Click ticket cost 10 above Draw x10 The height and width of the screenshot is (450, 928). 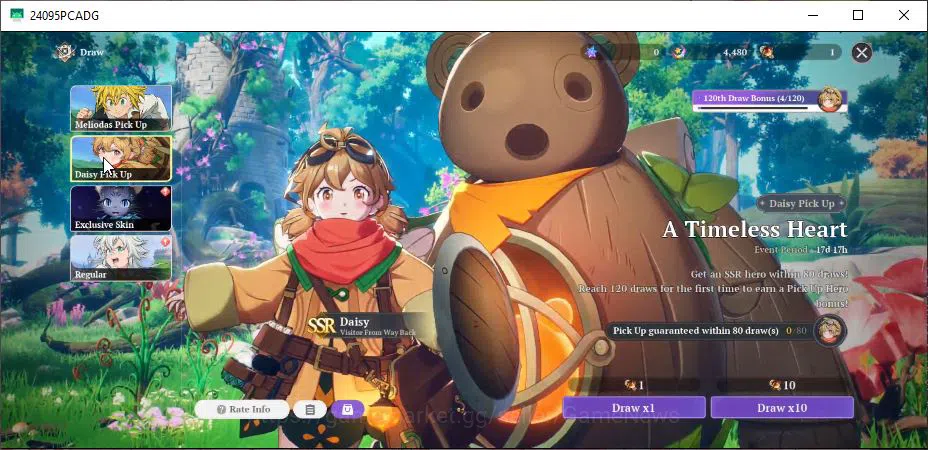pos(782,385)
